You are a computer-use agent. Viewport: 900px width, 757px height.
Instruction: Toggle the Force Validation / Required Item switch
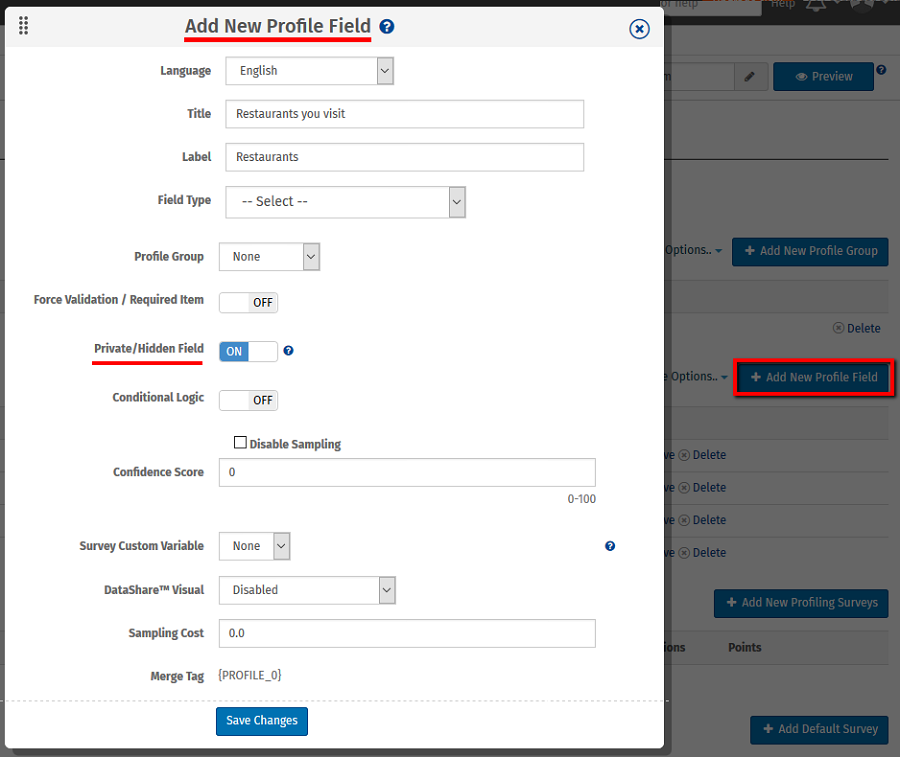point(248,302)
